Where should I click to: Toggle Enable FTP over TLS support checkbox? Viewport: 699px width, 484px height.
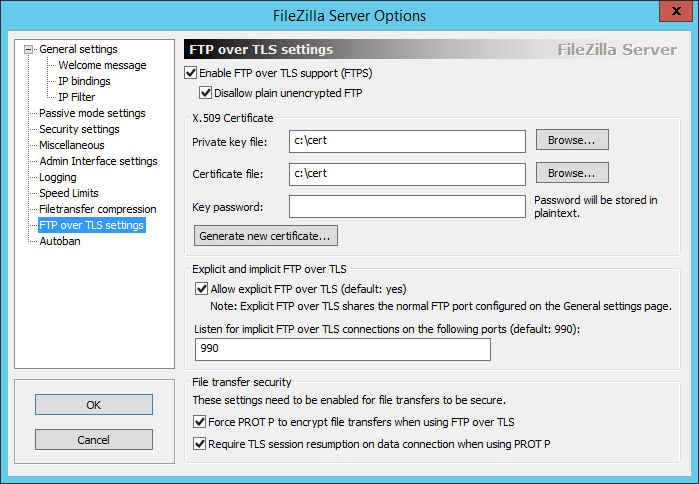coord(192,73)
